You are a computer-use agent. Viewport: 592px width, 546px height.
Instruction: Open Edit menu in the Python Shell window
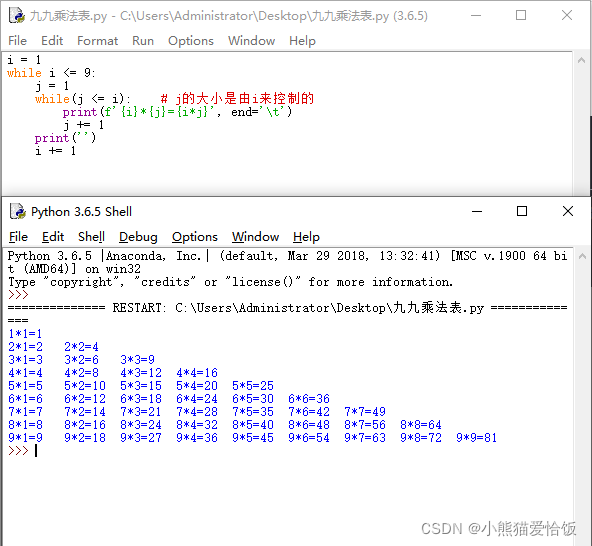click(53, 237)
